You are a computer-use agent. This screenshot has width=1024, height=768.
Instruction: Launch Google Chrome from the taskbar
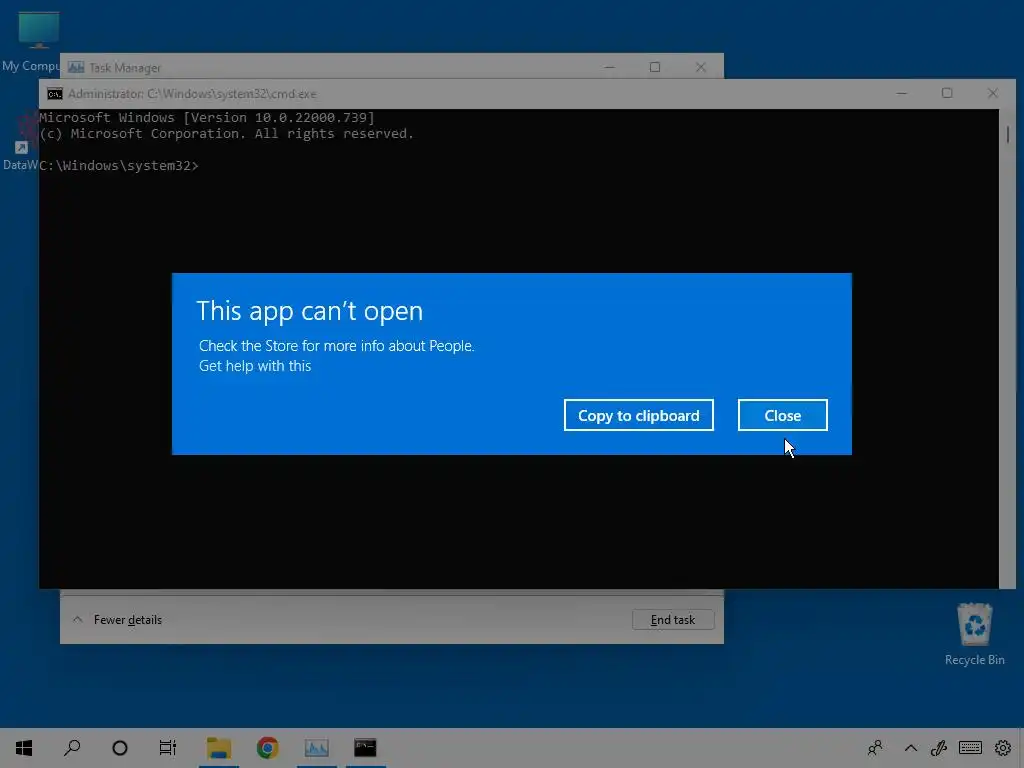pyautogui.click(x=267, y=748)
